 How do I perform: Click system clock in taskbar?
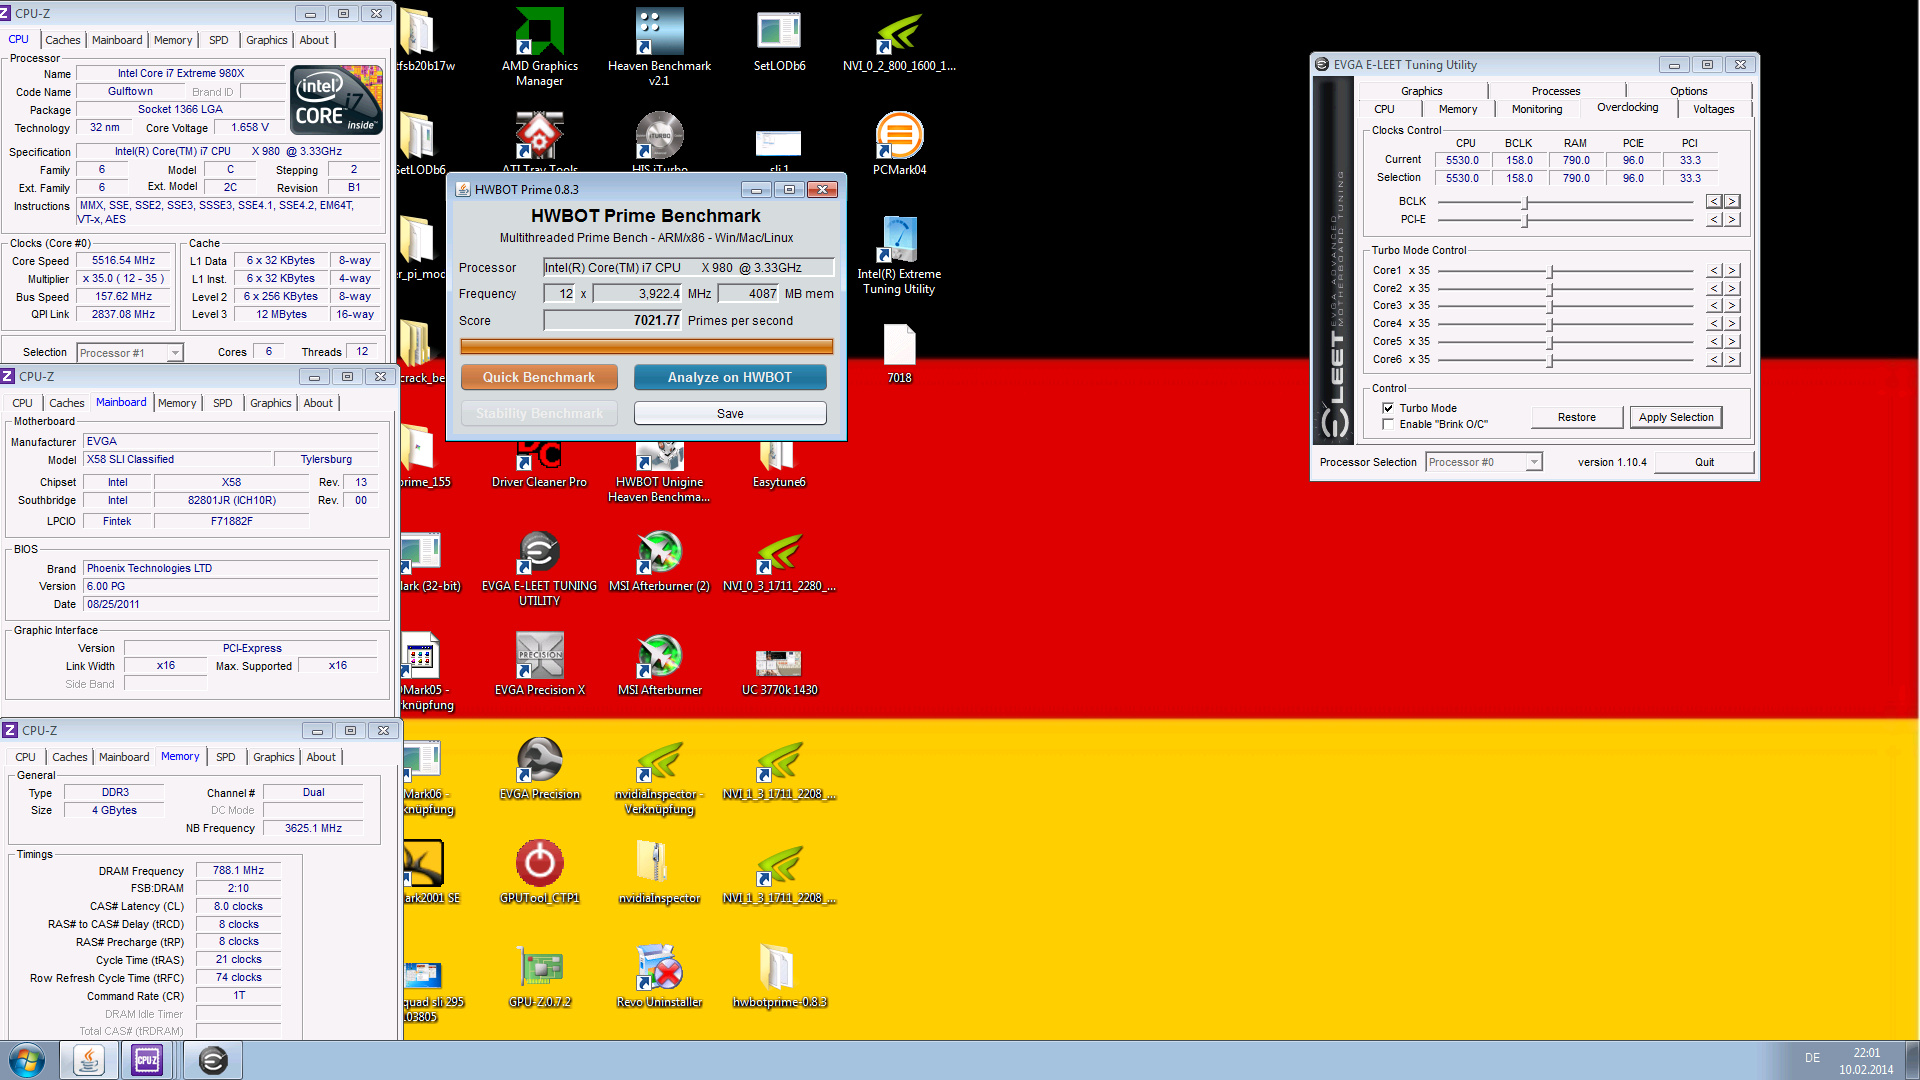coord(1866,1061)
